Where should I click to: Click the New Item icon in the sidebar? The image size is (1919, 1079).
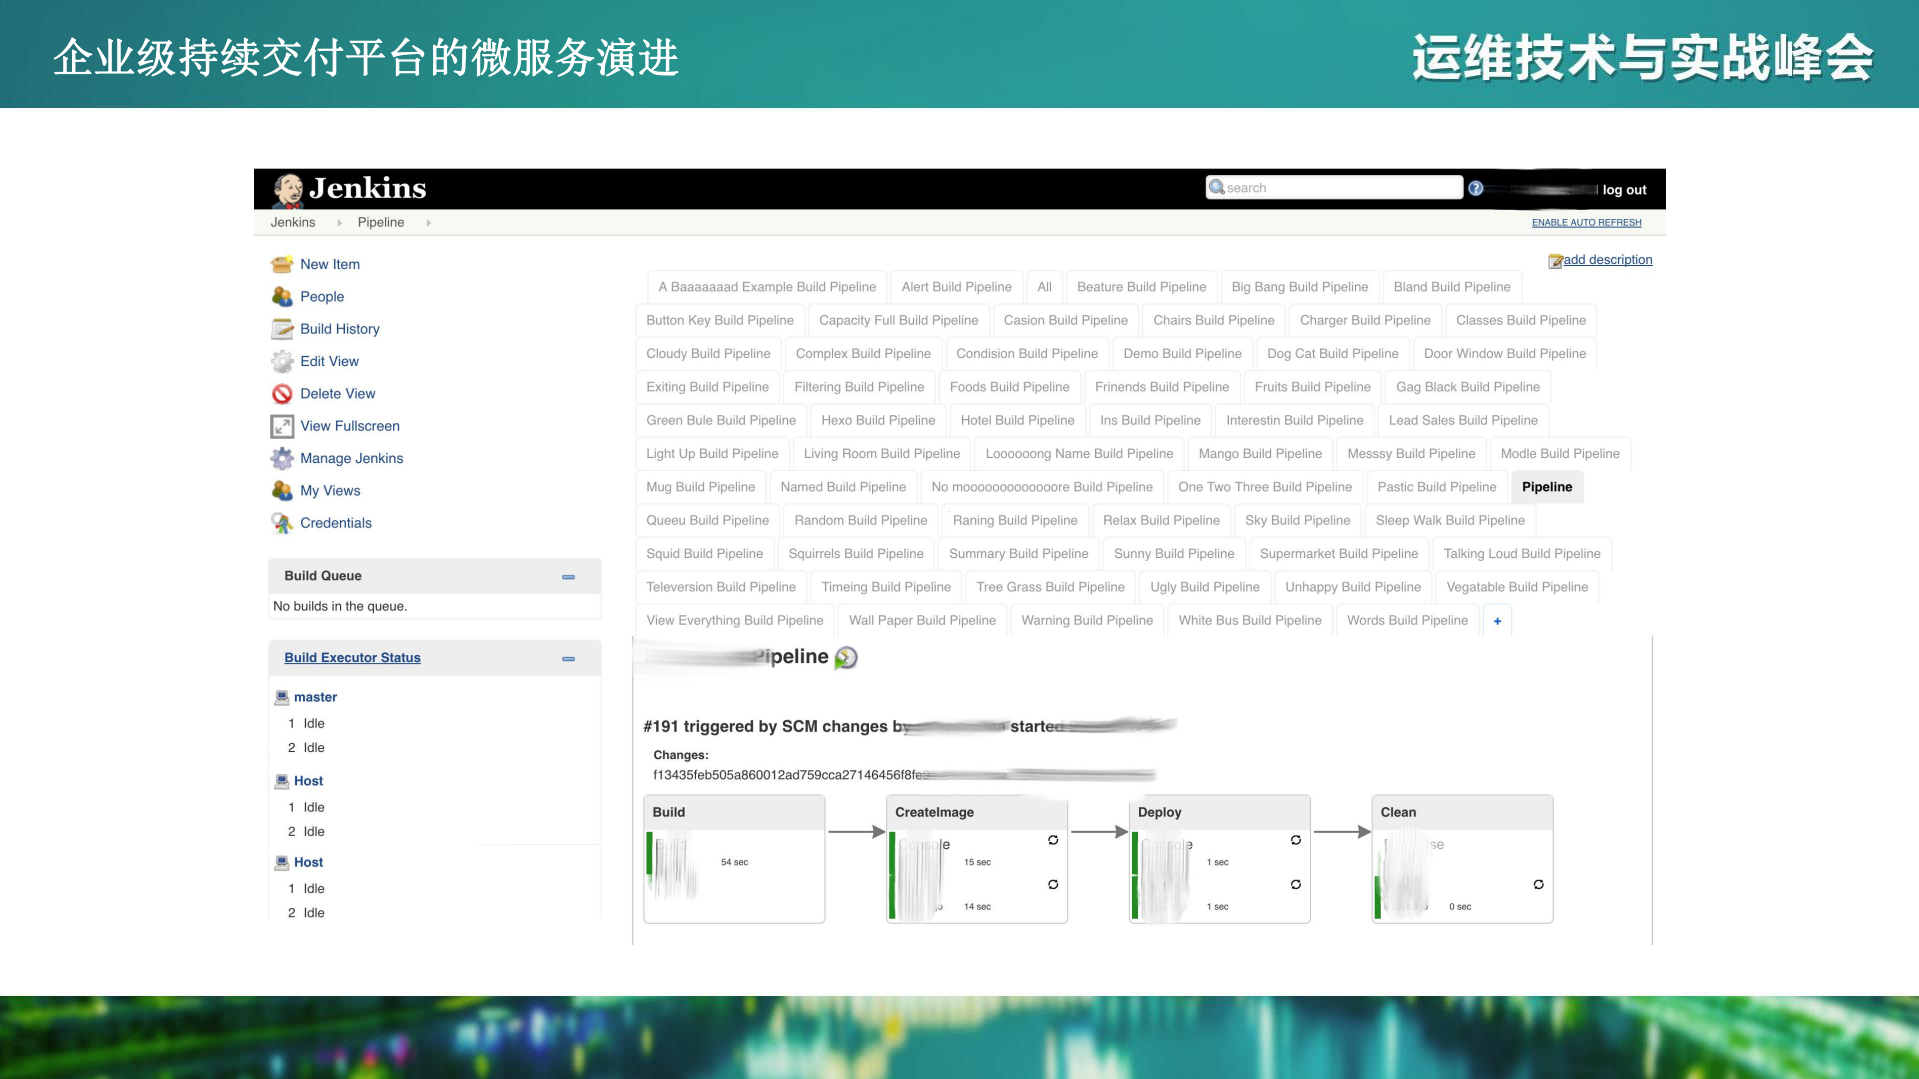[281, 264]
